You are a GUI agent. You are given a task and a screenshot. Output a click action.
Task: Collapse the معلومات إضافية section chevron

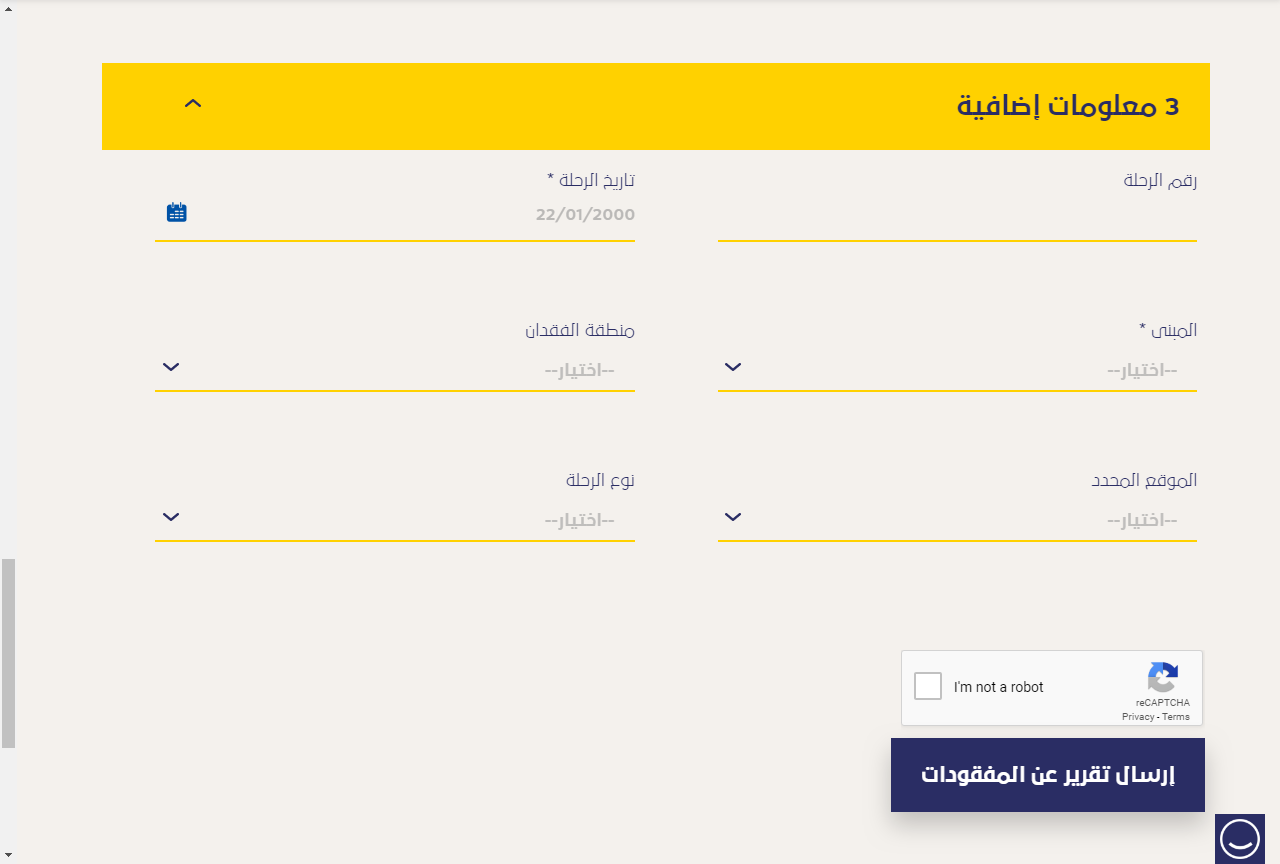tap(193, 103)
